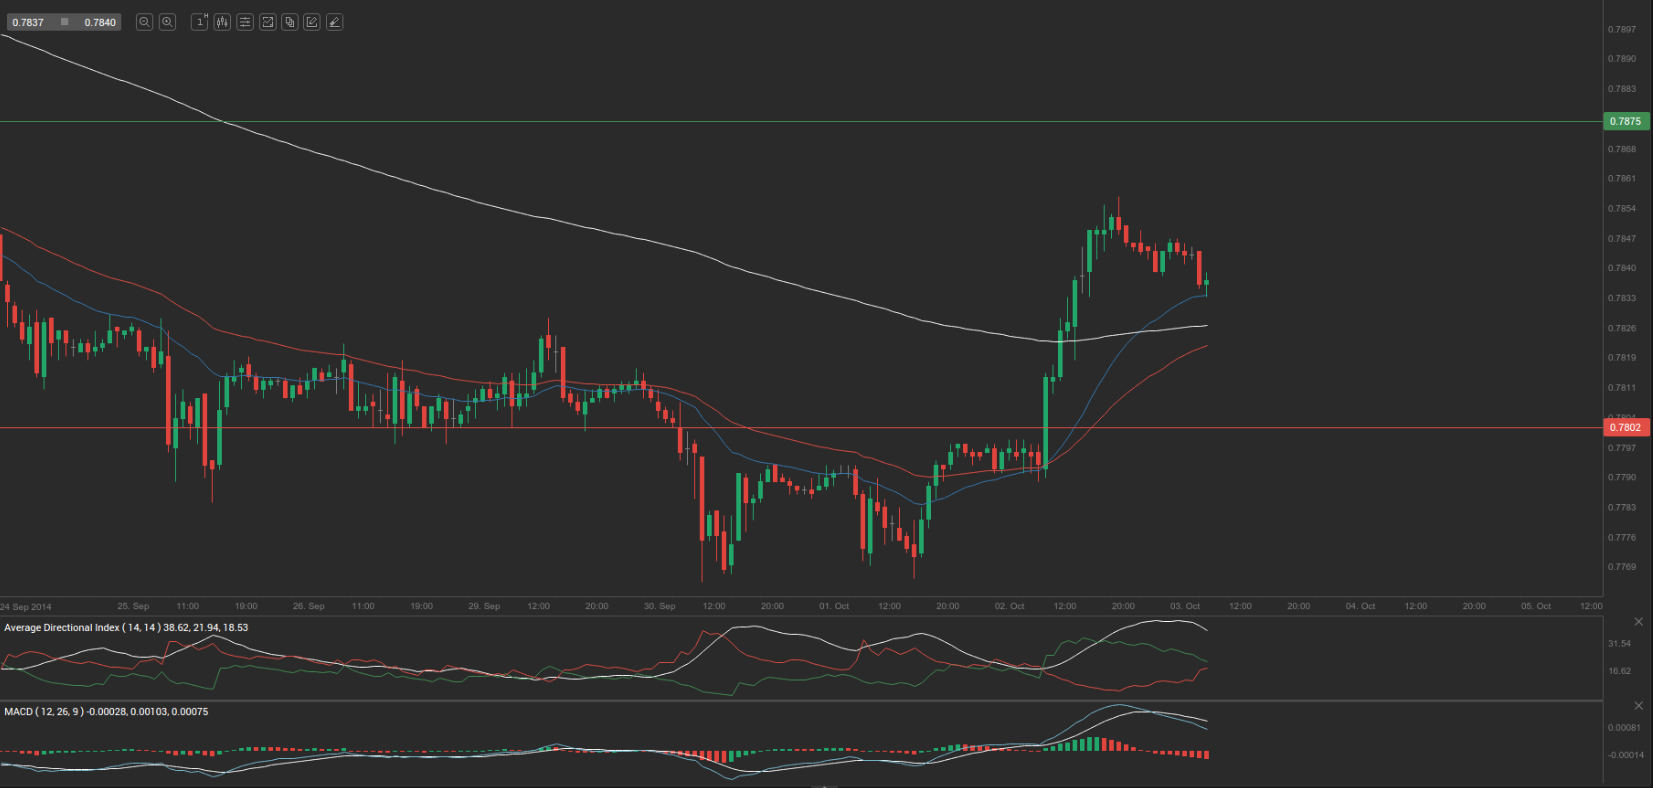The height and width of the screenshot is (788, 1653).
Task: Open the 1H timeframe selector
Action: tap(199, 22)
